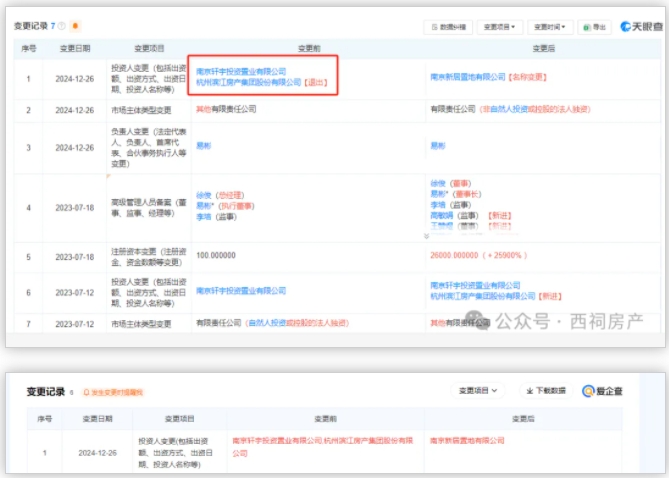This screenshot has height=478, width=669.
Task: Open 南京轩宇投资置业有限公司 link in row 1
Action: [x=241, y=72]
